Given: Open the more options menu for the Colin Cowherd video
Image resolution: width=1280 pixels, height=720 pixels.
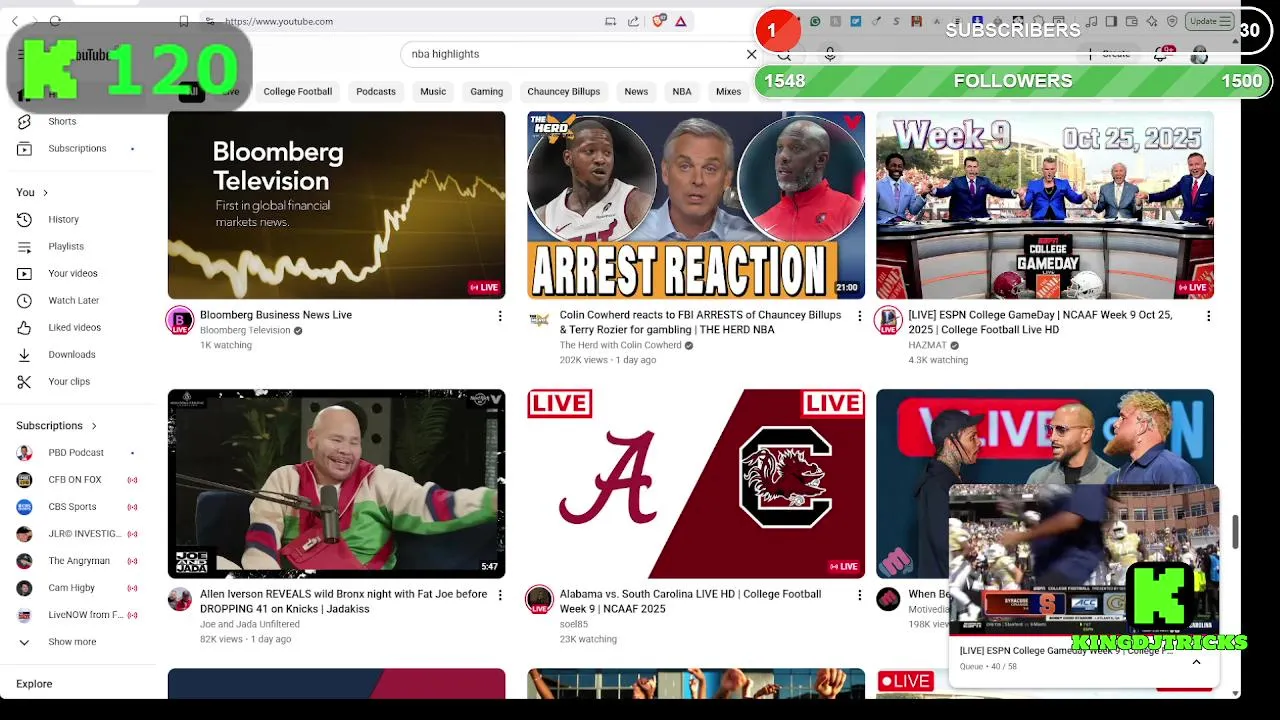Looking at the screenshot, I should coord(859,316).
